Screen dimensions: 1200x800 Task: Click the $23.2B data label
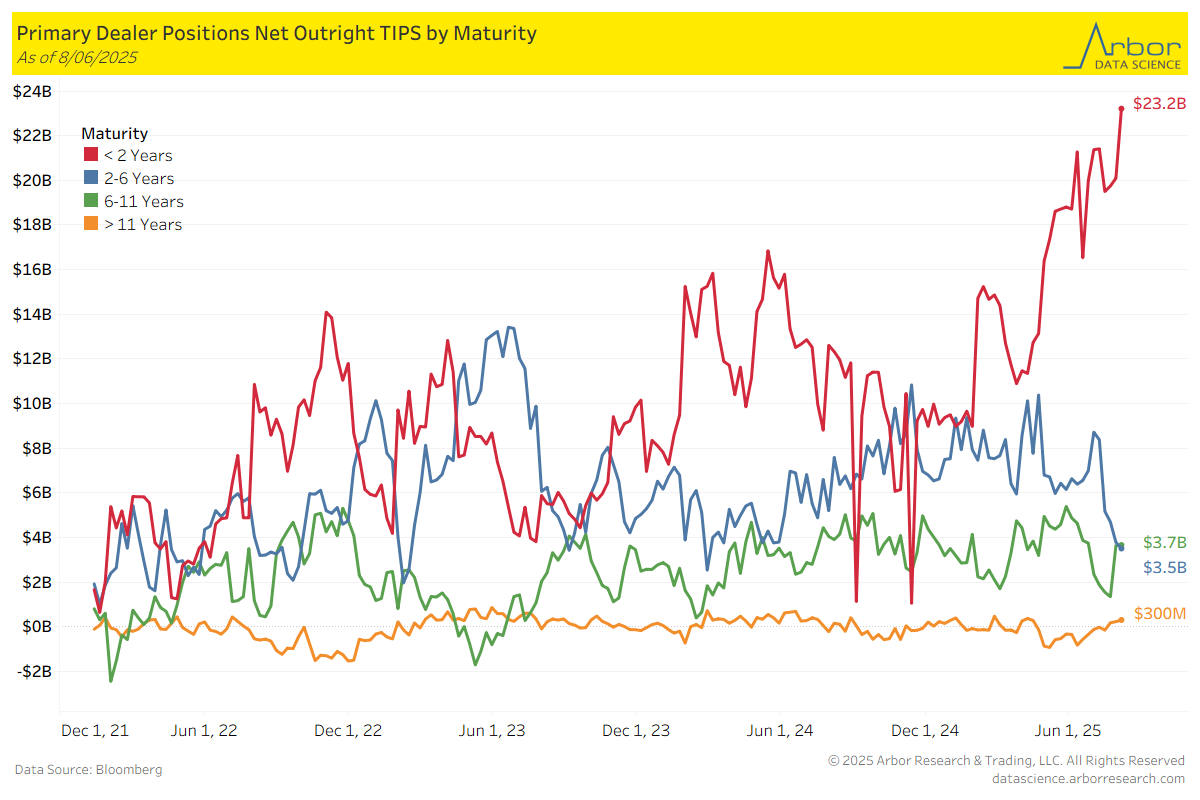click(1158, 104)
